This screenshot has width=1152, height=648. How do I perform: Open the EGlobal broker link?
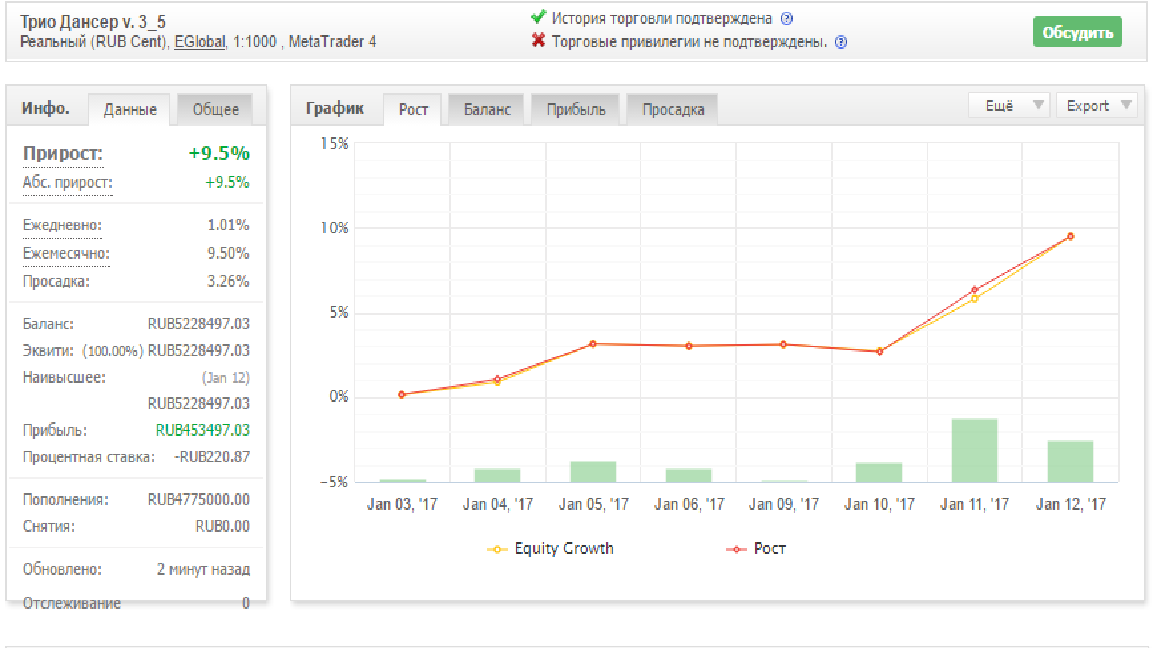[200, 41]
